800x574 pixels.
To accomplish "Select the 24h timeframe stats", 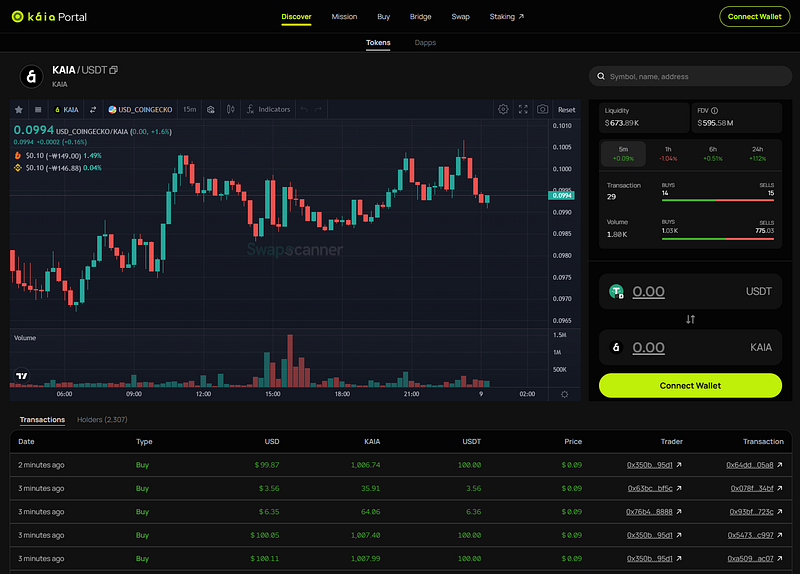I will pyautogui.click(x=758, y=154).
